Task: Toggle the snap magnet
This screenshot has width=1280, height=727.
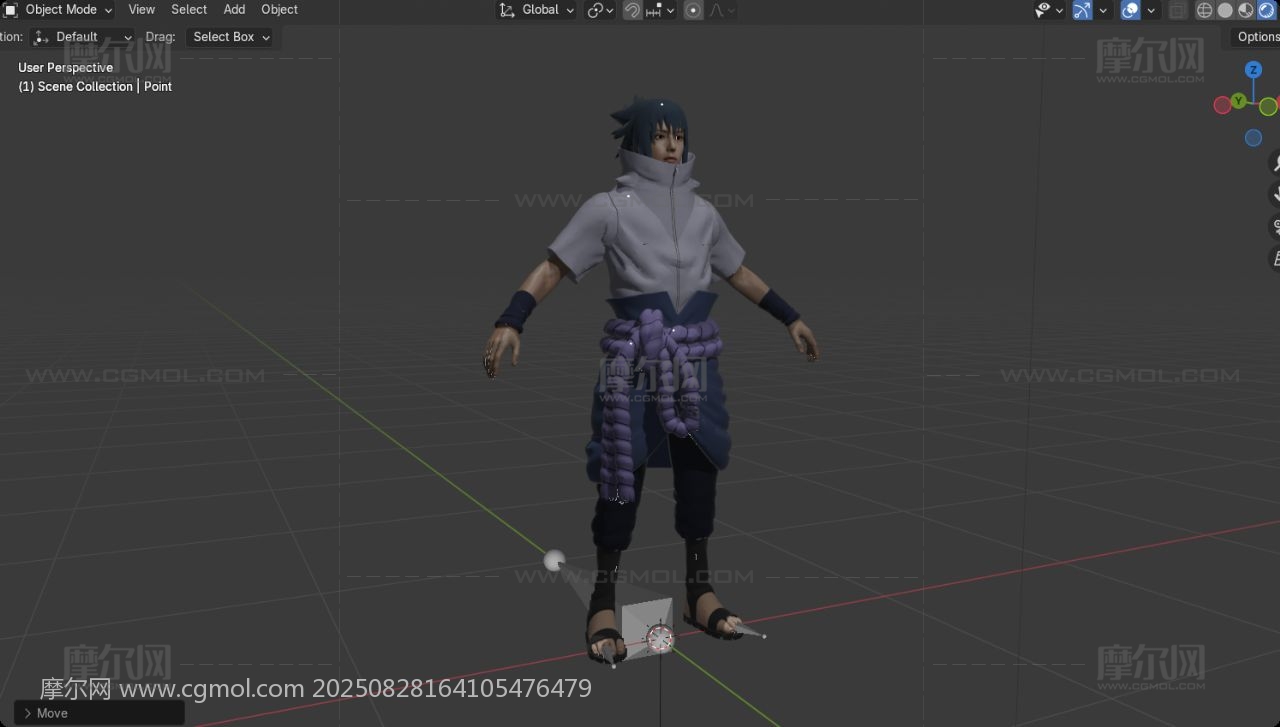Action: pyautogui.click(x=632, y=10)
